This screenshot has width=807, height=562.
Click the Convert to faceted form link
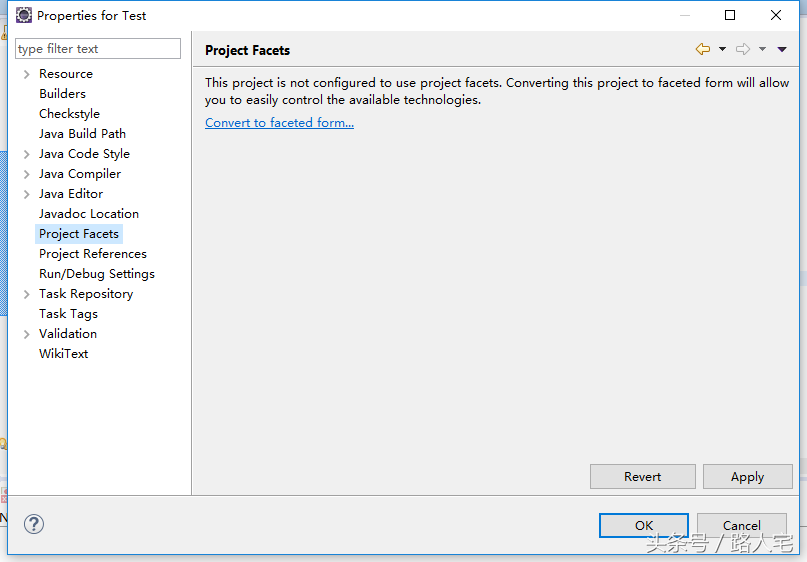(x=279, y=123)
